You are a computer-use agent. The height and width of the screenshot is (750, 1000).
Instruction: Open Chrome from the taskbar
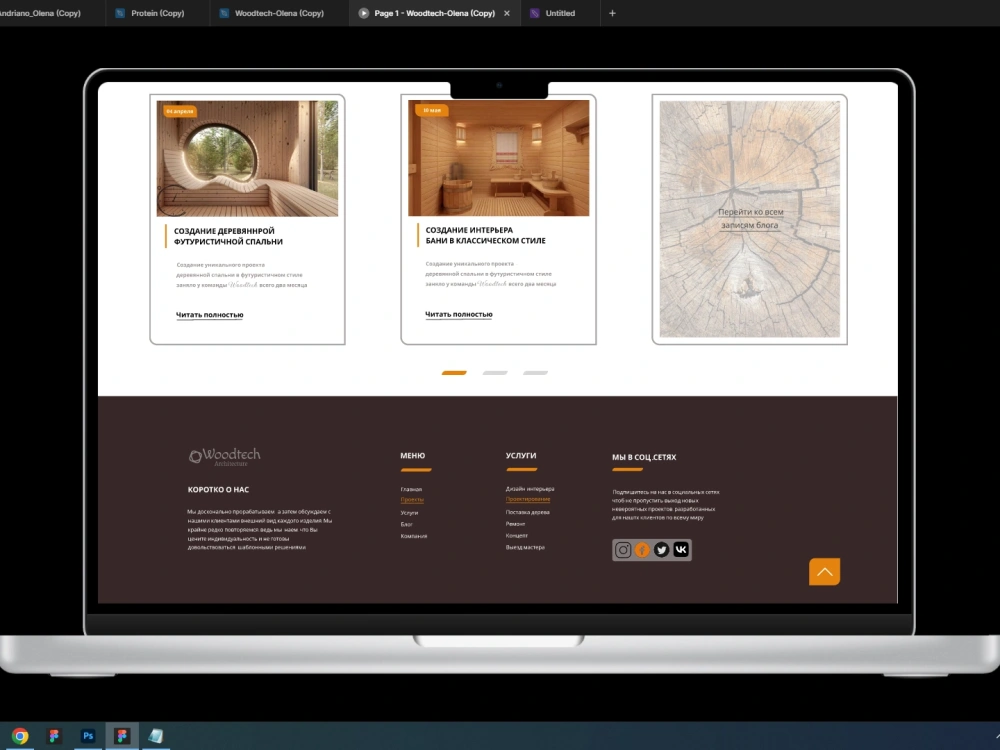(20, 736)
